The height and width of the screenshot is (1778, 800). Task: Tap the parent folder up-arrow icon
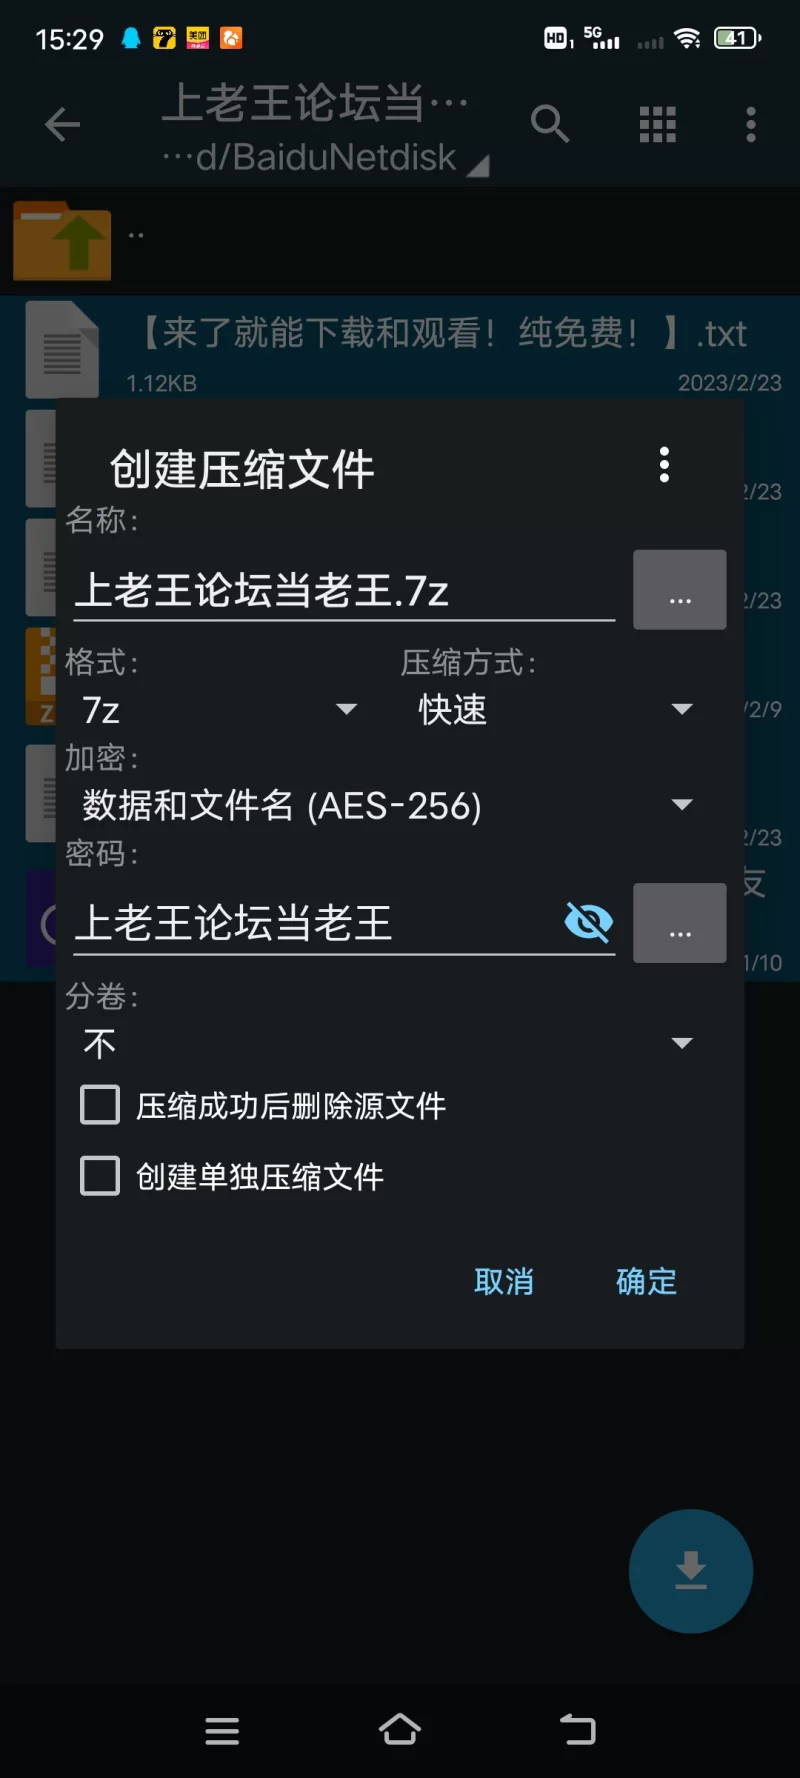pyautogui.click(x=62, y=240)
